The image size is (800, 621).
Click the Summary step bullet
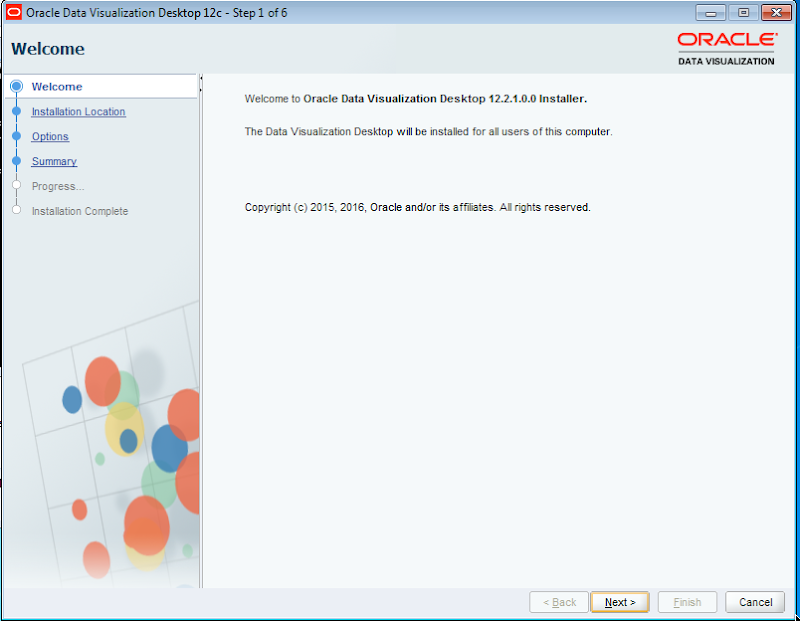click(x=16, y=161)
